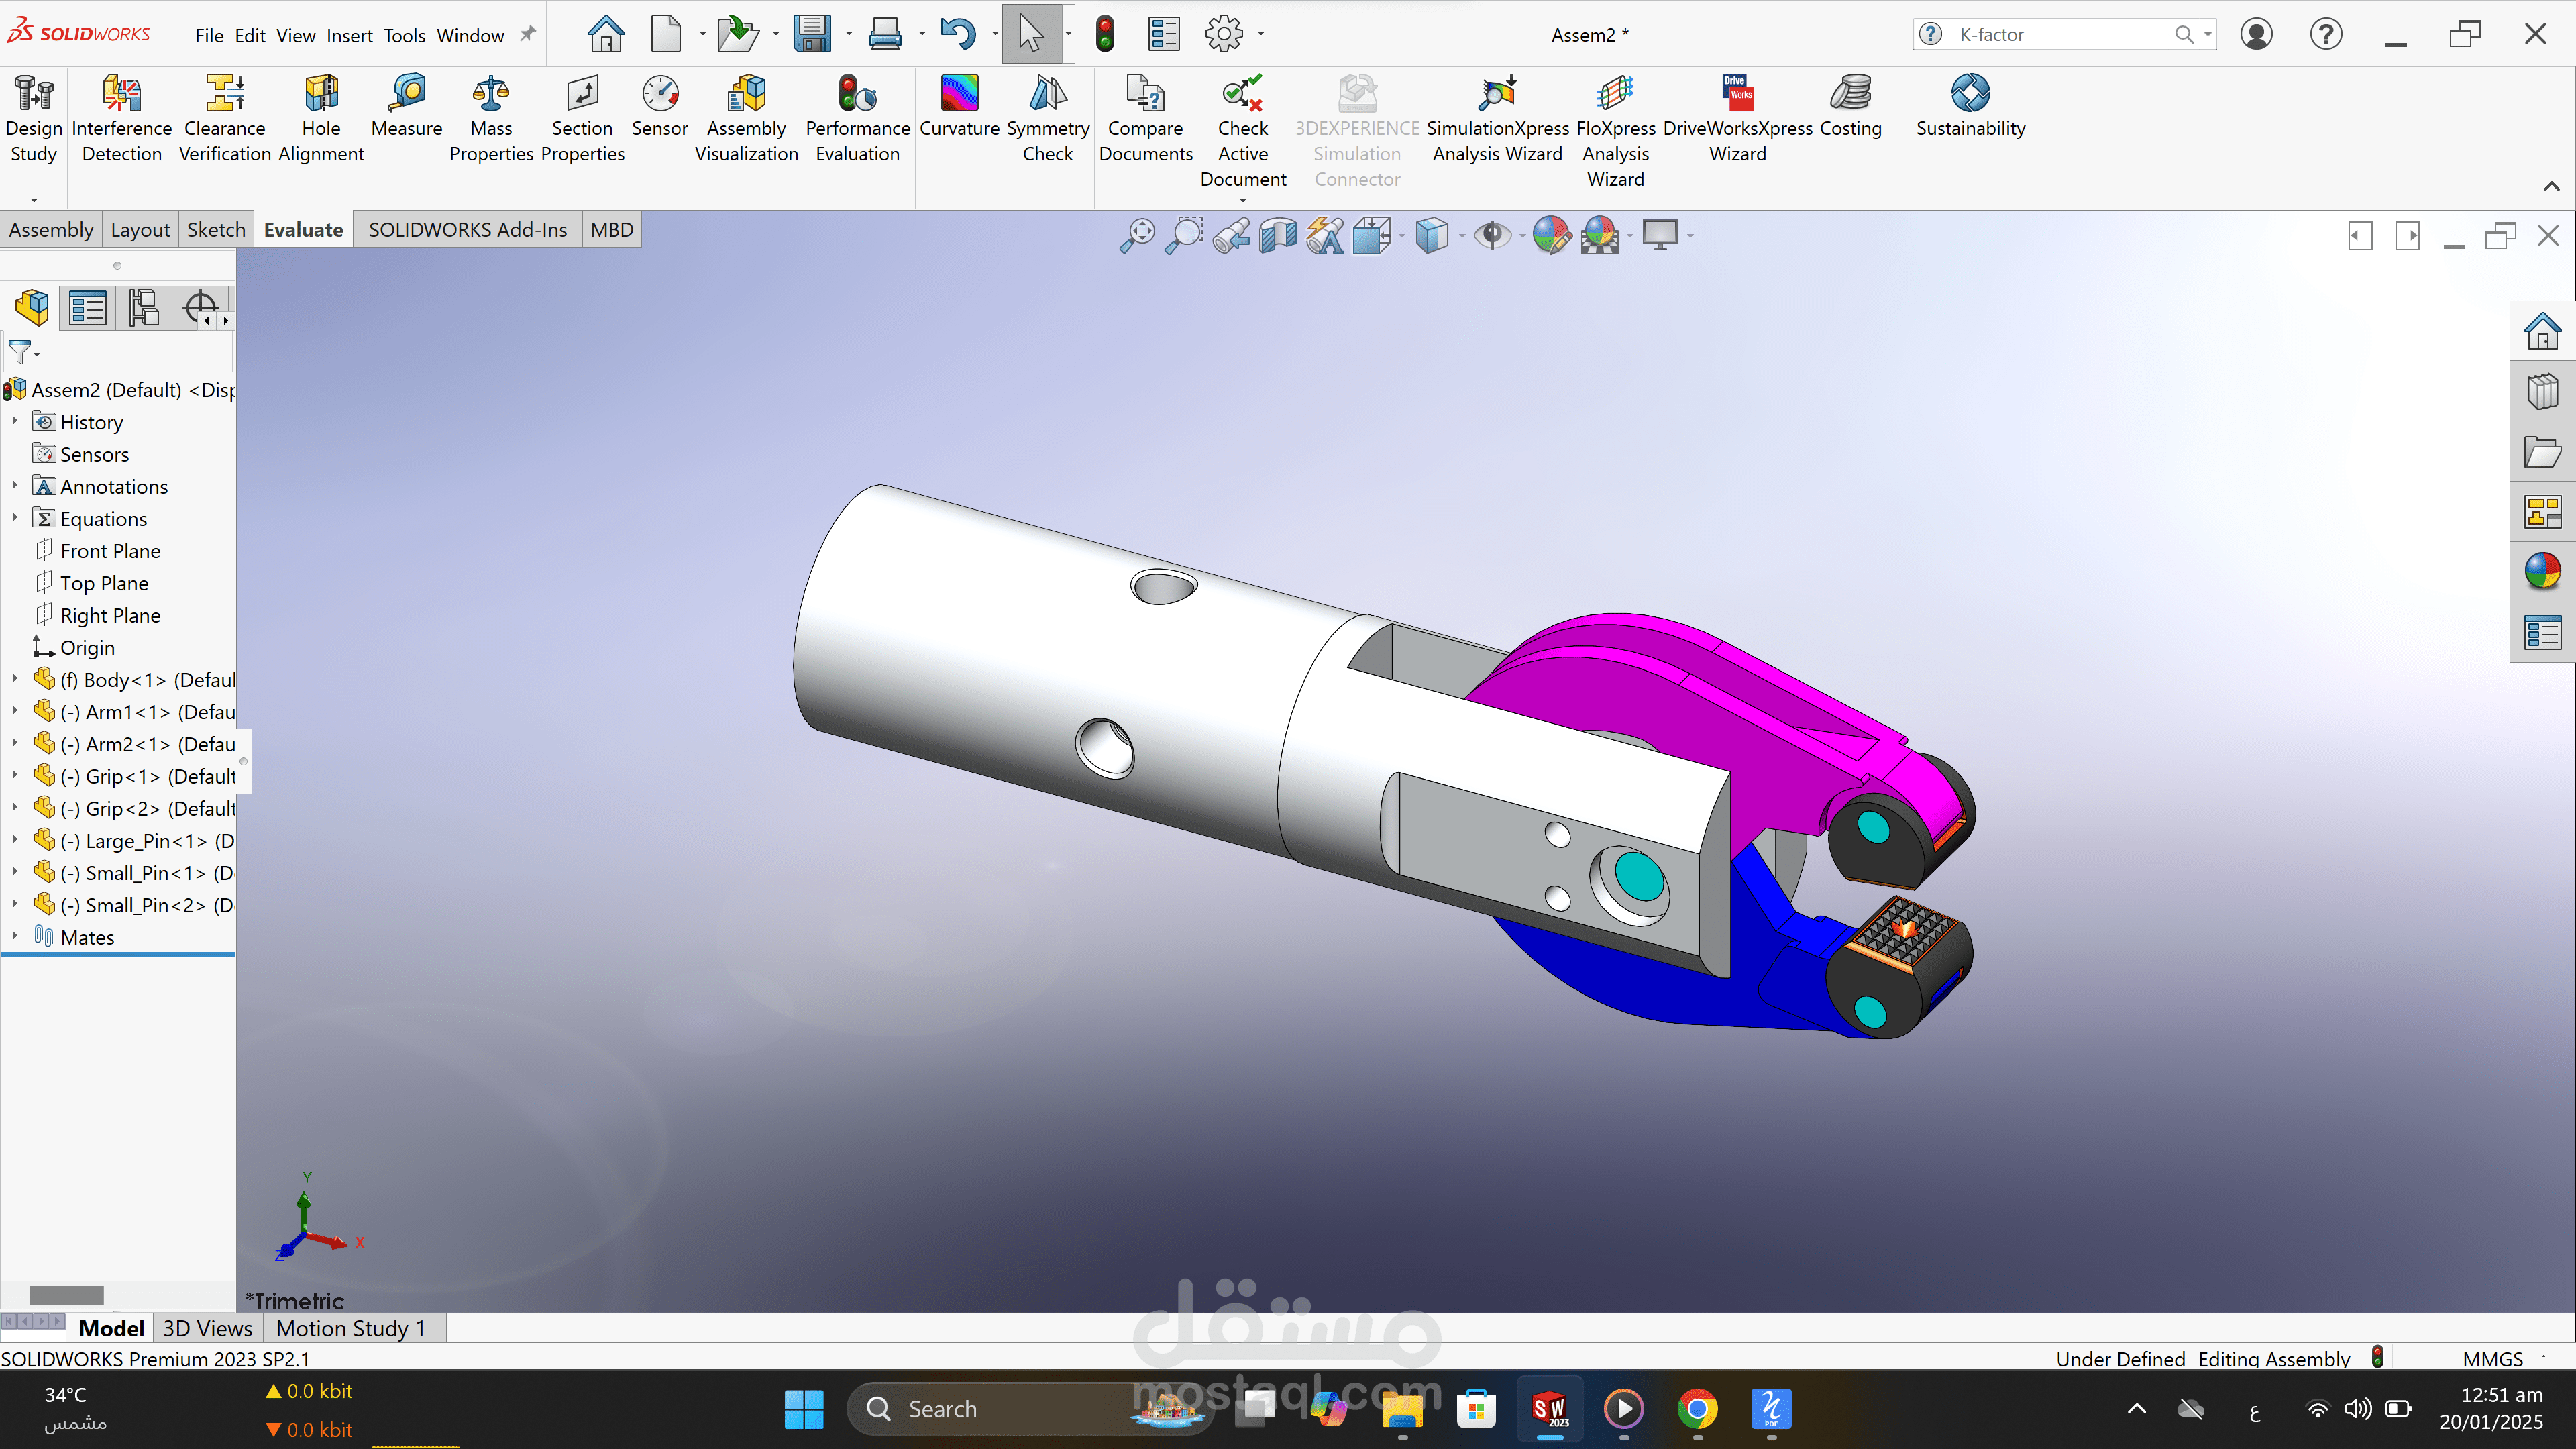The width and height of the screenshot is (2576, 1449).
Task: Open Sustainability tool
Action: [x=1970, y=106]
